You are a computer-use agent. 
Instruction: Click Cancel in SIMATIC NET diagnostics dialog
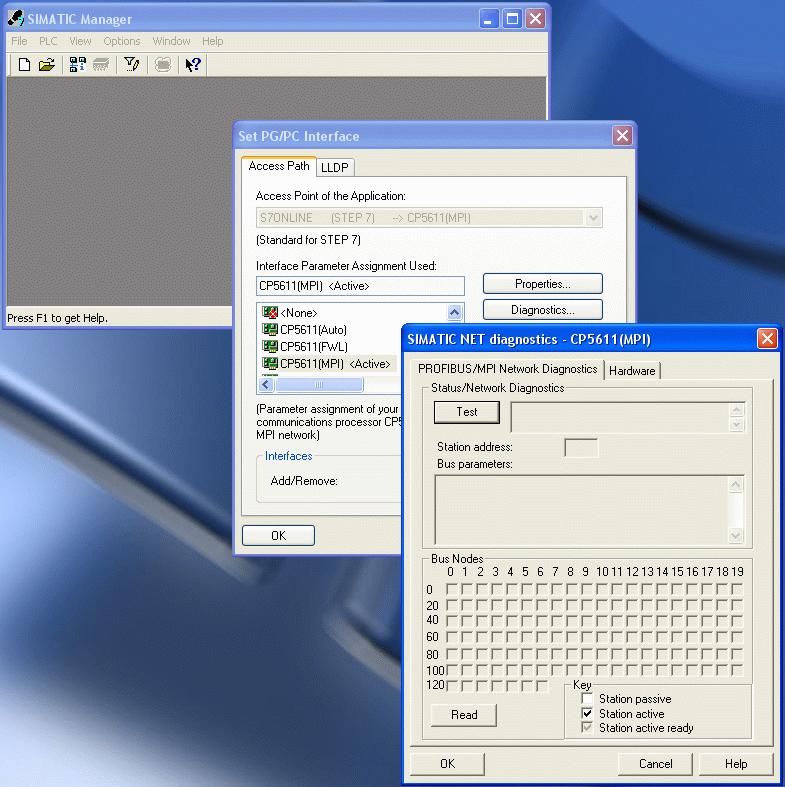pos(656,764)
